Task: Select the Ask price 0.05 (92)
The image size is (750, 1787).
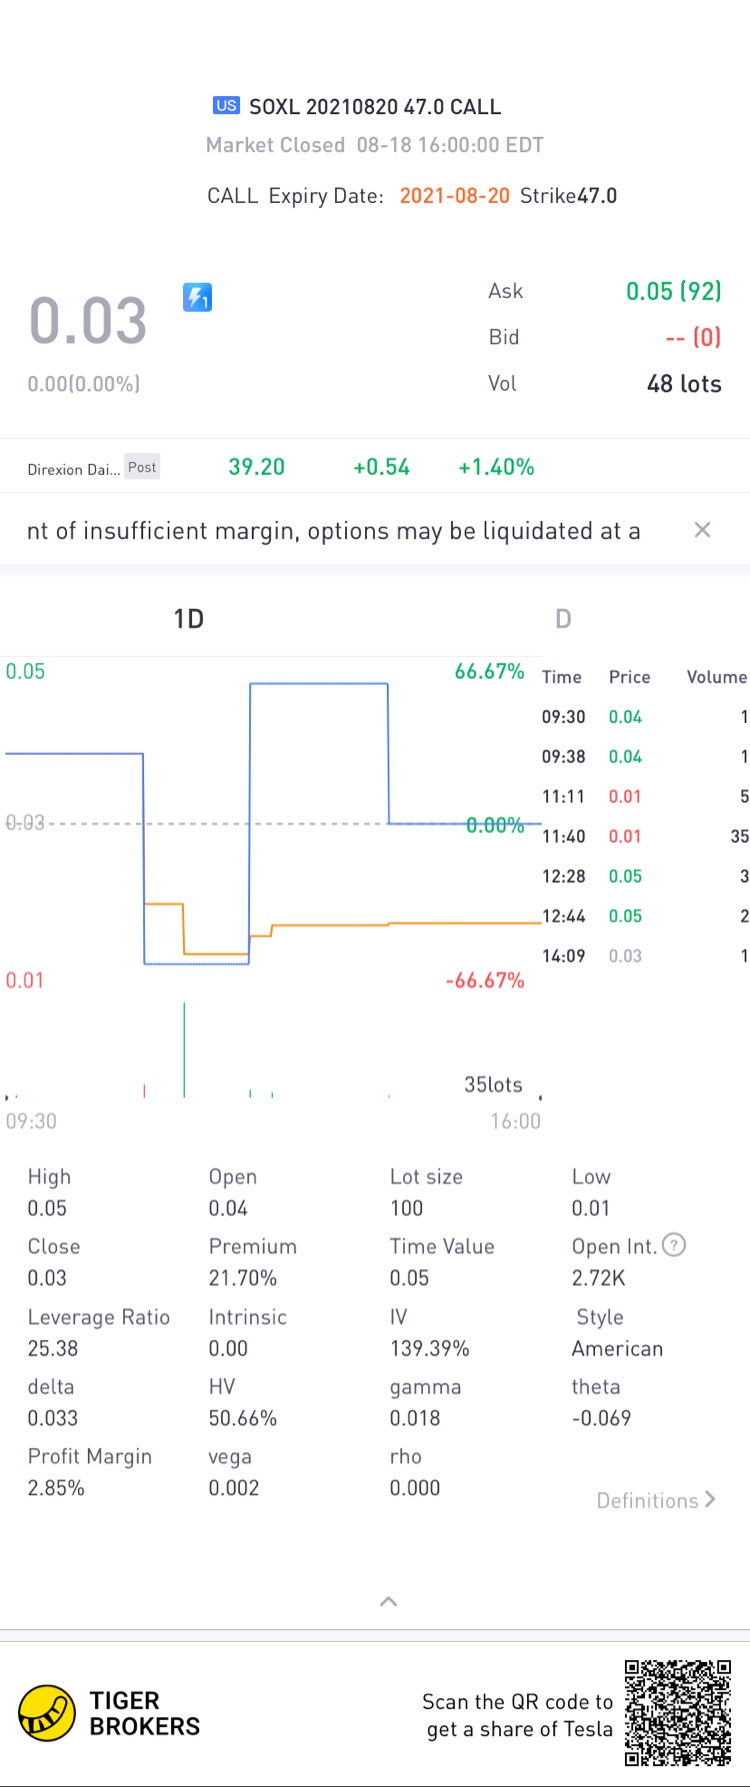Action: (673, 291)
